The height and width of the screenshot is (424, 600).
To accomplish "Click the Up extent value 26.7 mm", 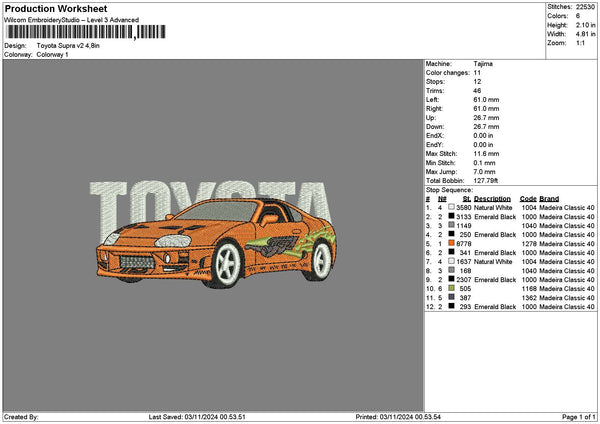I will [486, 118].
